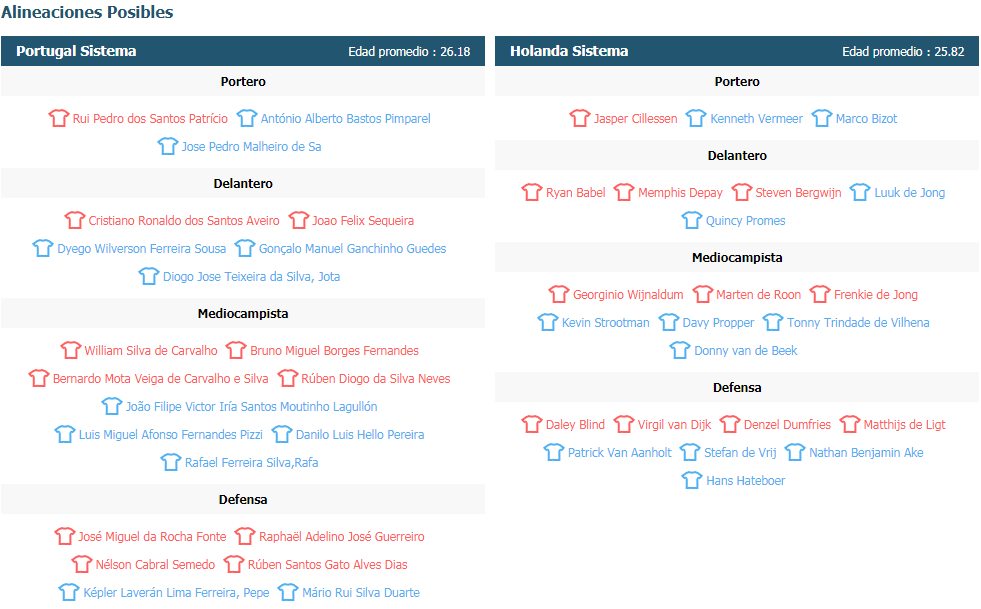Click blue jersey icon next to Képler Laverán Lima Ferreira, Pepe
Screen dimensions: 981x609
point(69,592)
